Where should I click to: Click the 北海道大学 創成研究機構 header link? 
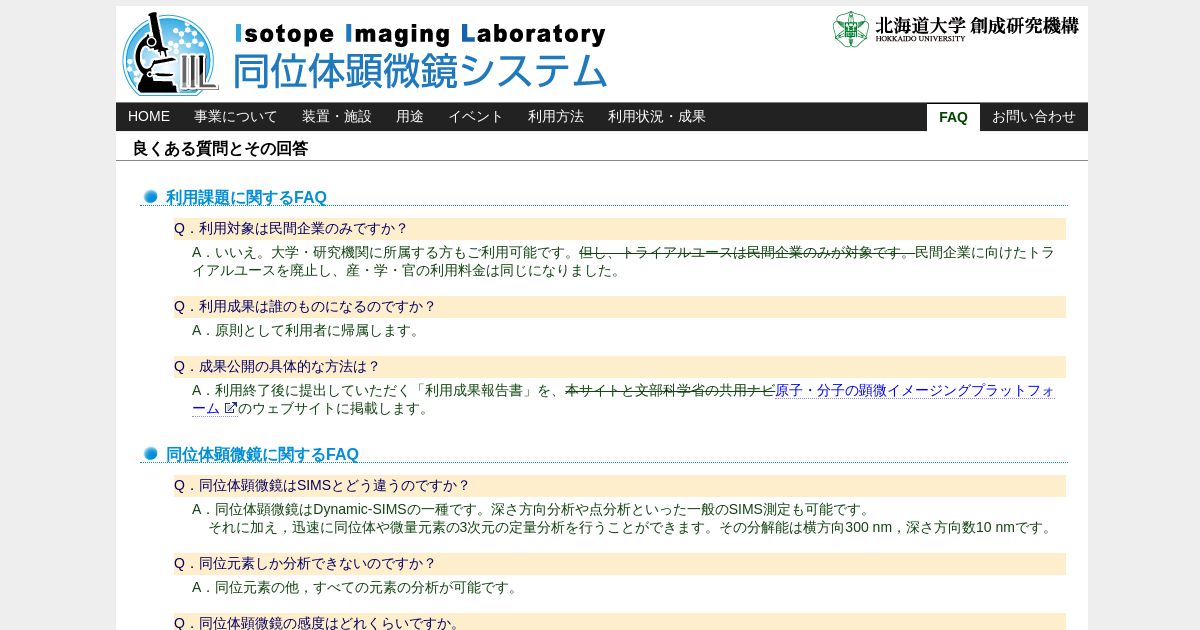click(956, 29)
